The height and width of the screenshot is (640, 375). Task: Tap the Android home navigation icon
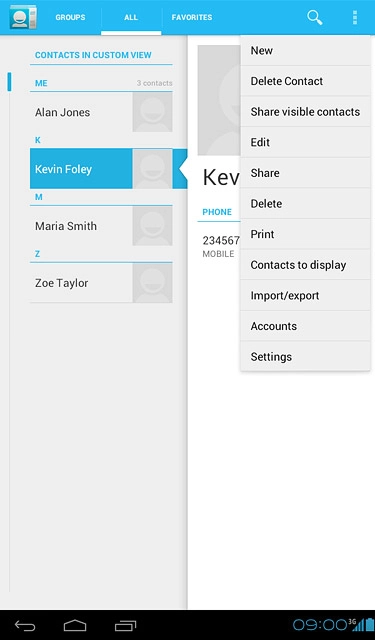[x=75, y=625]
